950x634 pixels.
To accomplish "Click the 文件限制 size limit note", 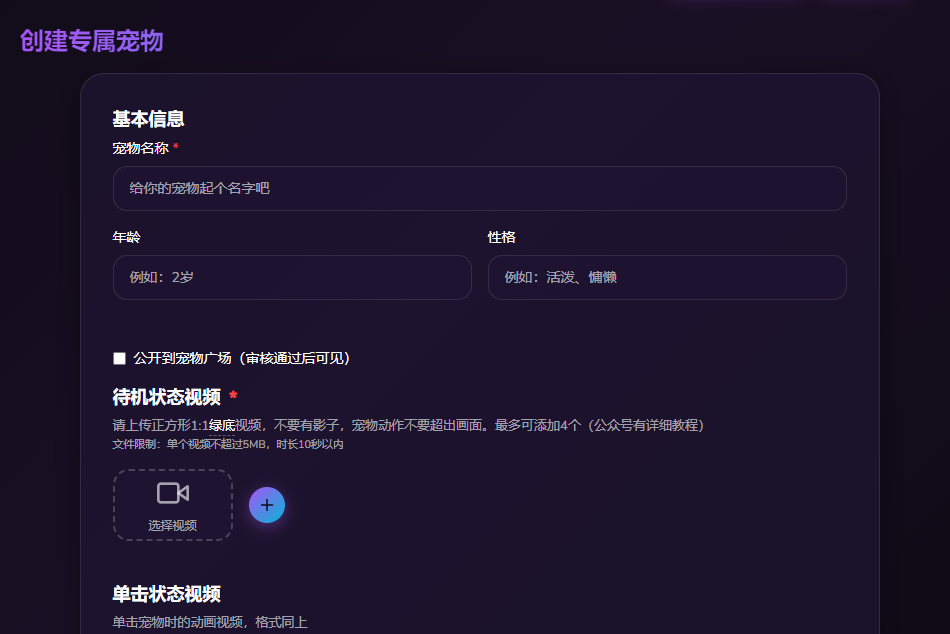I will [x=228, y=444].
